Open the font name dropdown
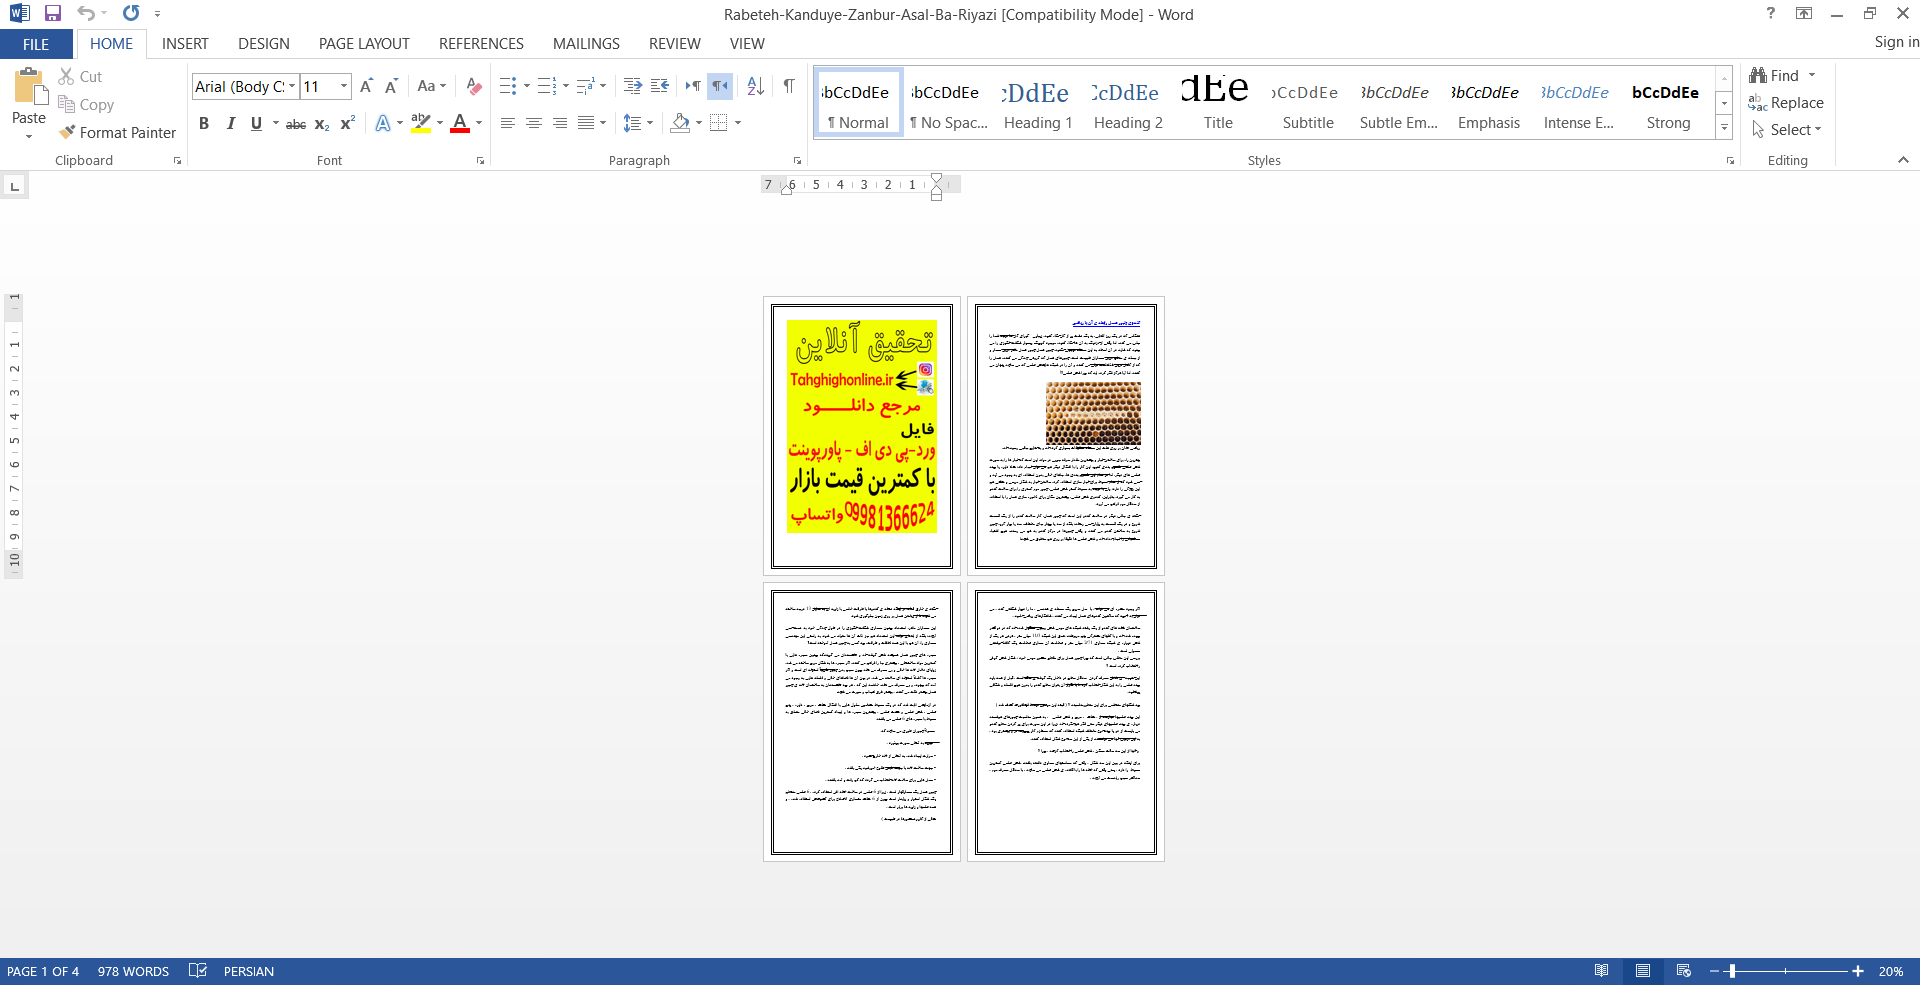The height and width of the screenshot is (986, 1926). [292, 87]
